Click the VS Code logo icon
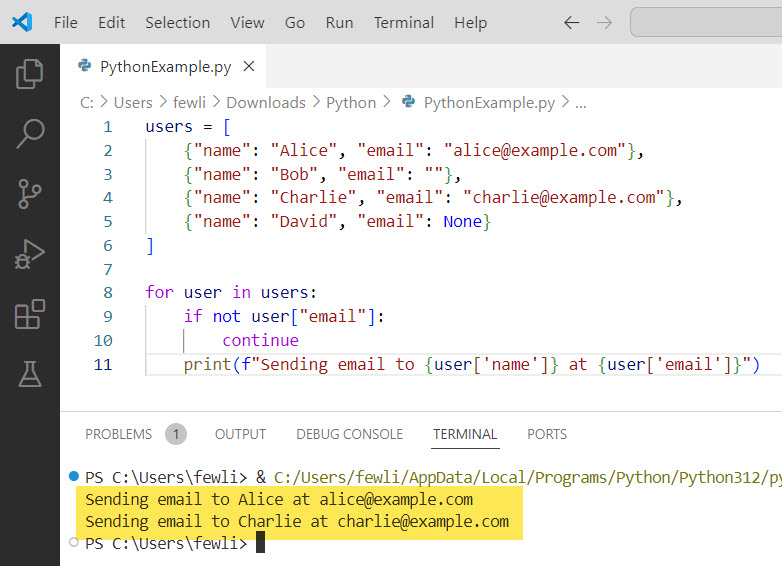782x566 pixels. click(x=22, y=22)
